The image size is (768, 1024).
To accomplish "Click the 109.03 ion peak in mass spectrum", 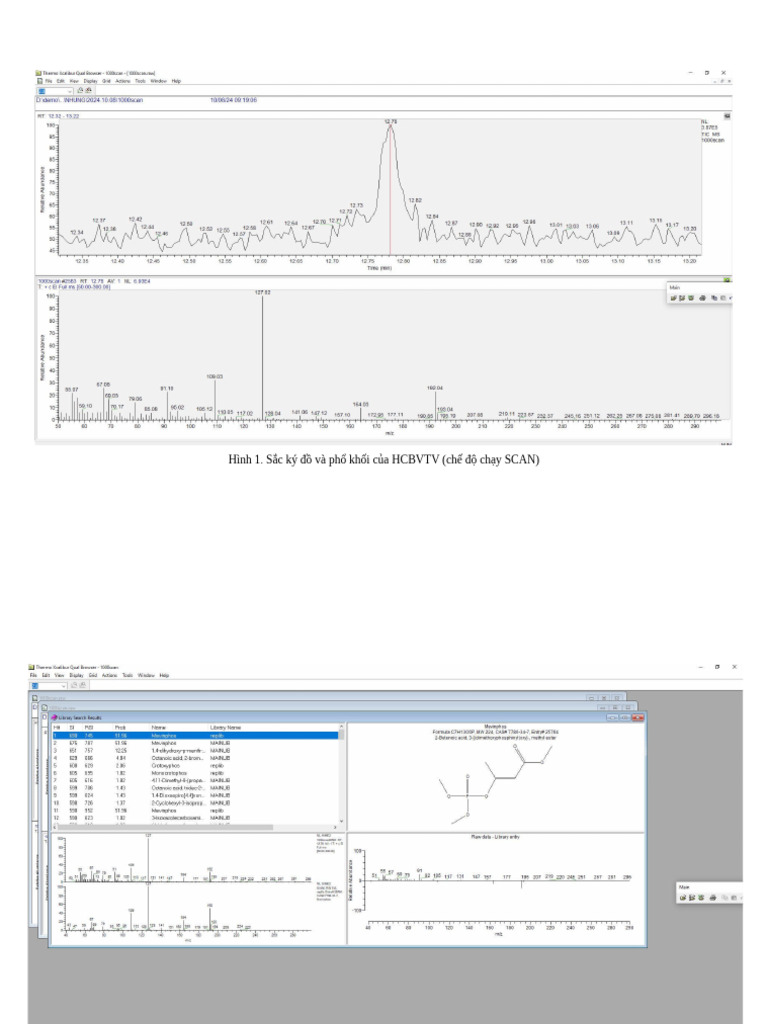I will 215,399.
